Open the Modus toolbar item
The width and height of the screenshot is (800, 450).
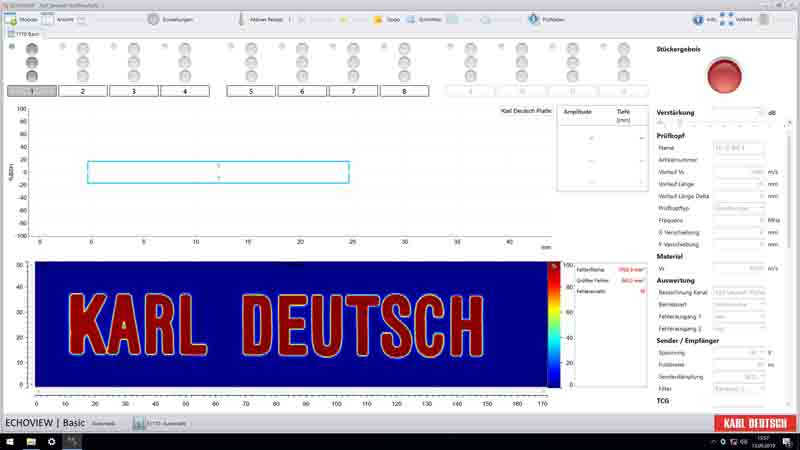pyautogui.click(x=21, y=20)
